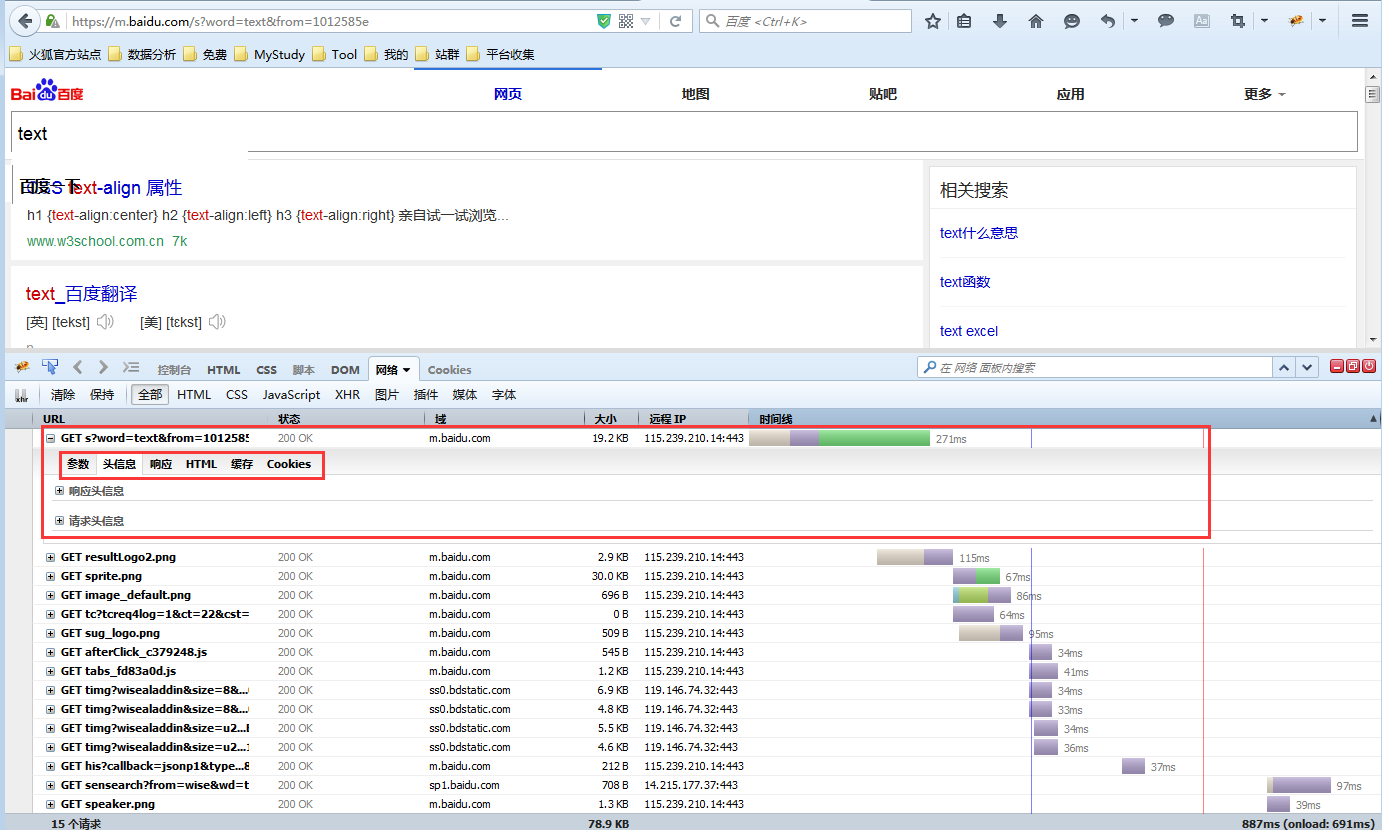1382x830 pixels.
Task: Reload the page with the refresh icon
Action: [x=676, y=21]
